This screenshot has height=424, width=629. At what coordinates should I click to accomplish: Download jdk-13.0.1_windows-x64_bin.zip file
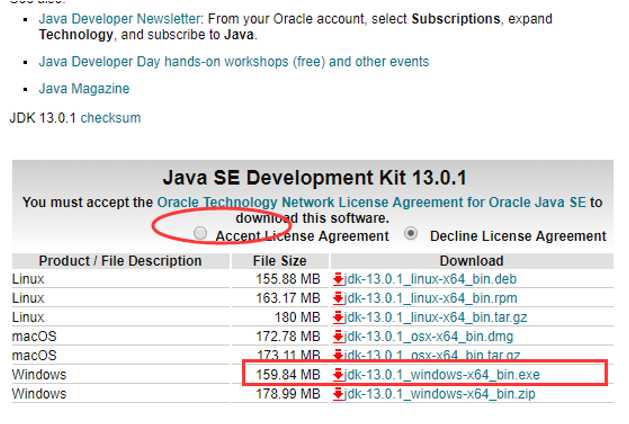click(x=440, y=394)
